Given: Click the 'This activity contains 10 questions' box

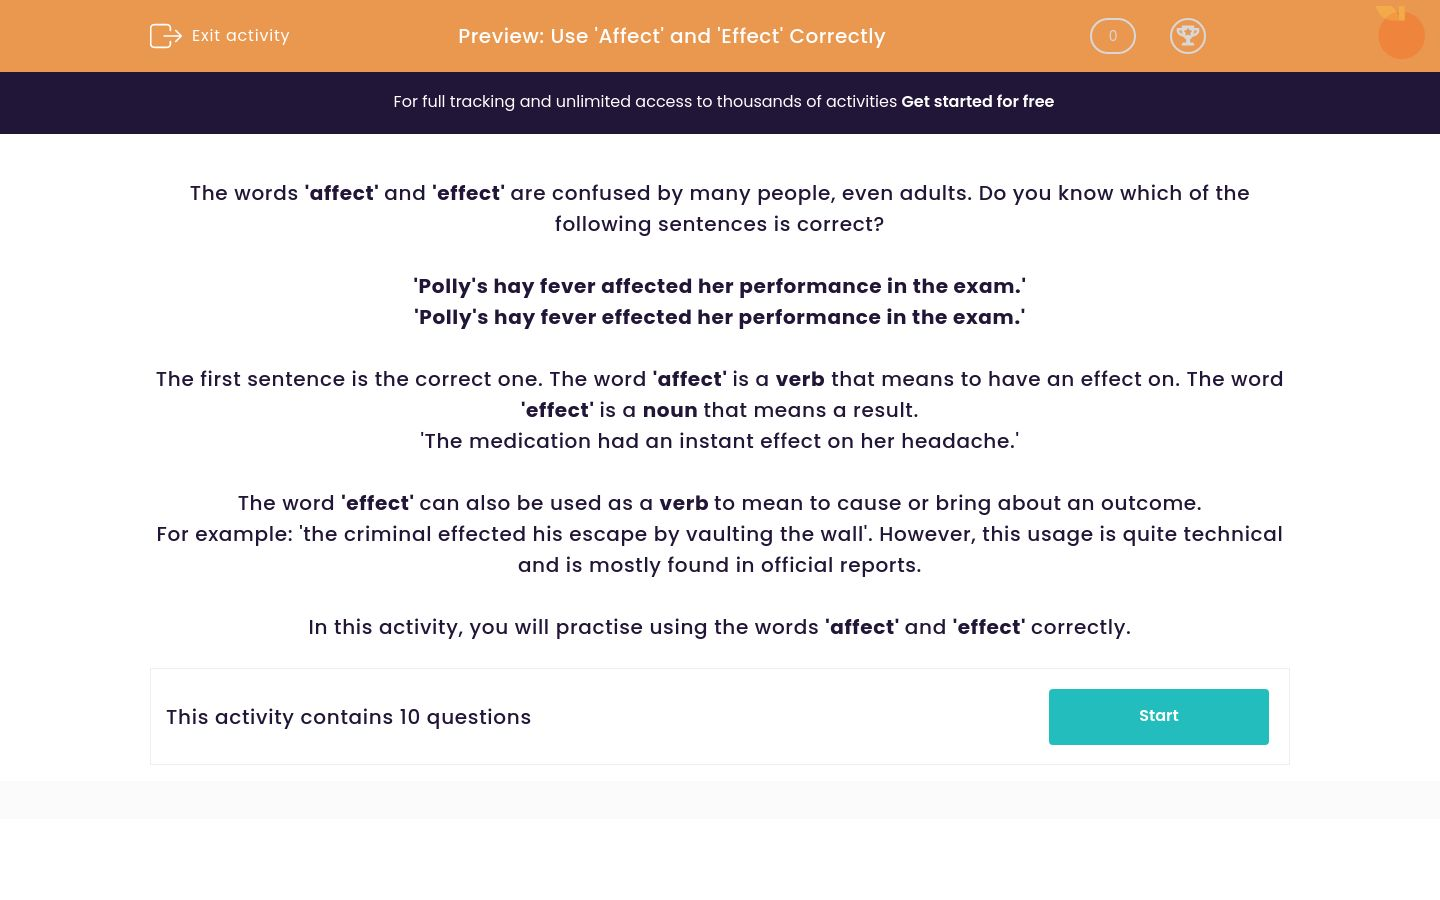Looking at the screenshot, I should [x=349, y=717].
